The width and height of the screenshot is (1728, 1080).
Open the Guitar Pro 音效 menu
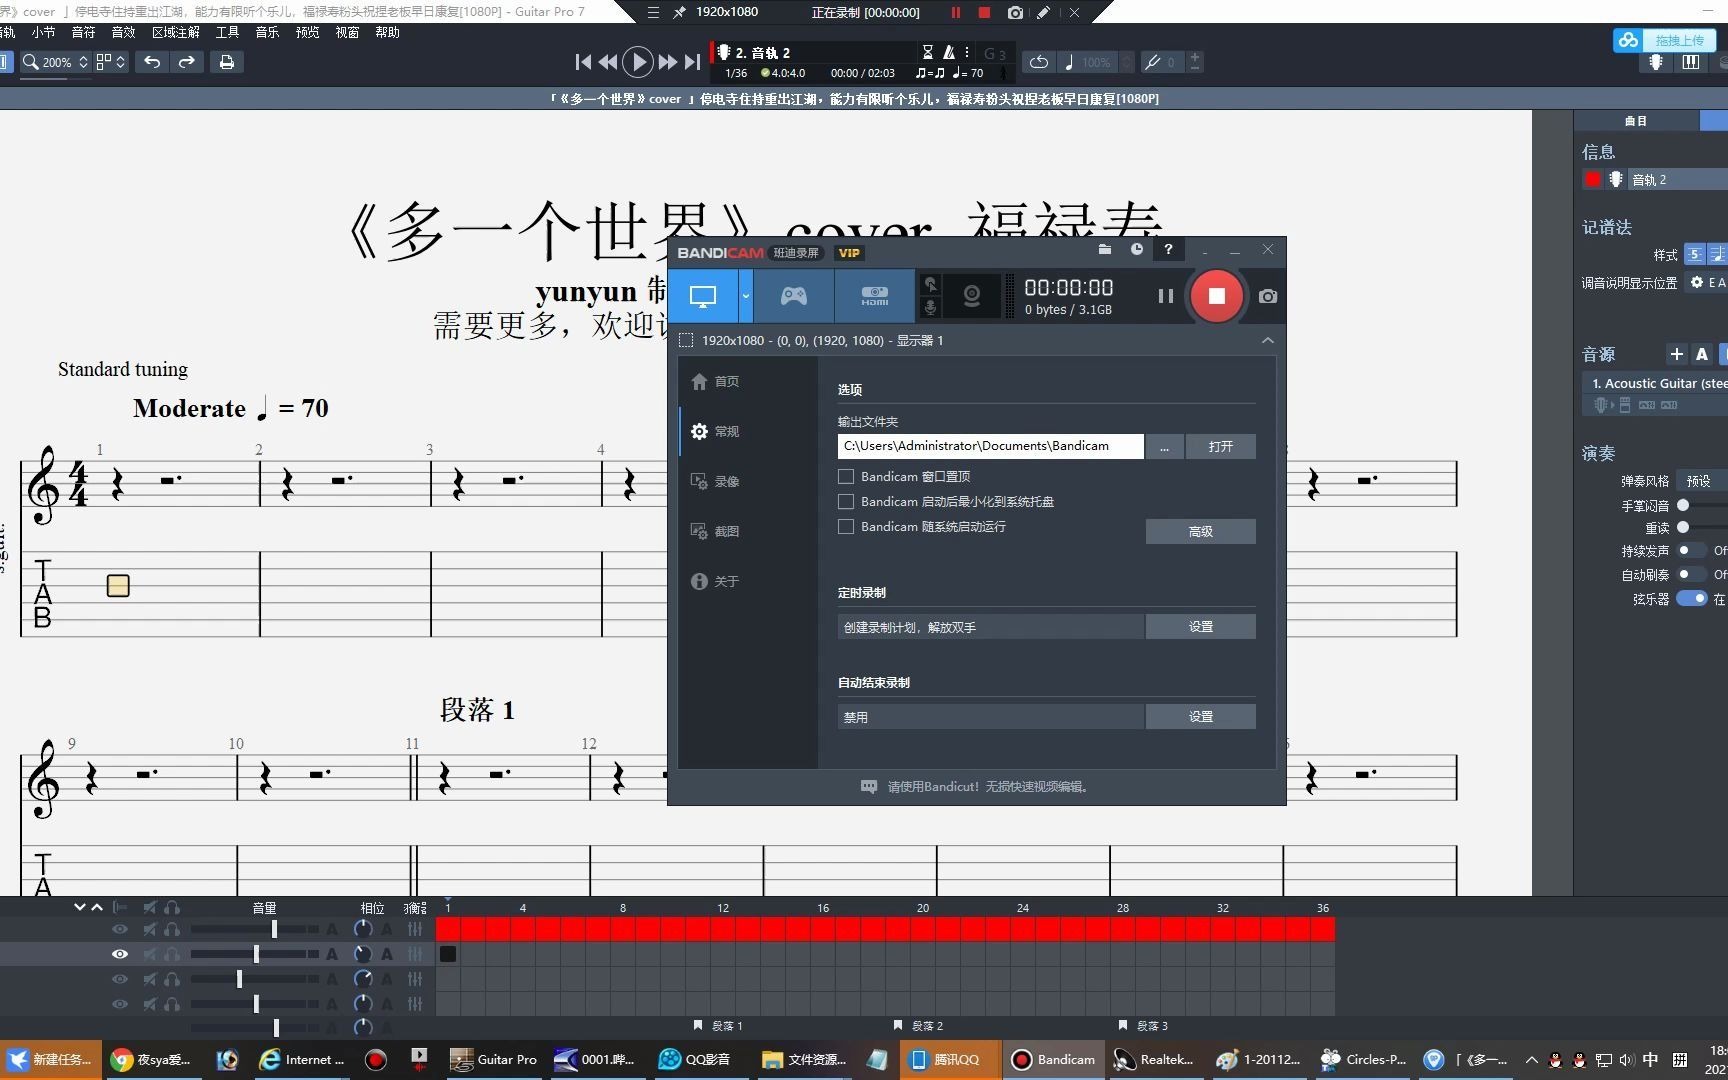click(x=123, y=32)
